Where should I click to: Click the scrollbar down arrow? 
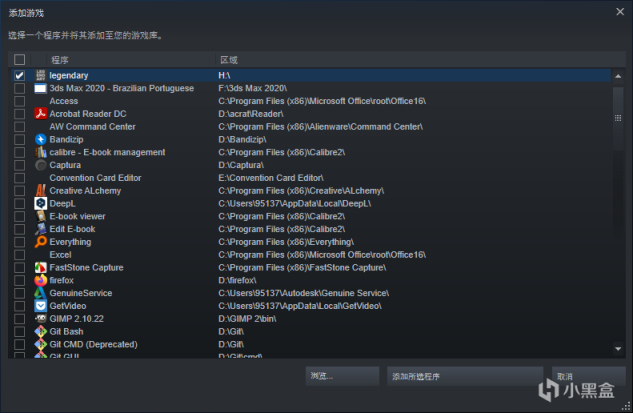click(x=618, y=349)
